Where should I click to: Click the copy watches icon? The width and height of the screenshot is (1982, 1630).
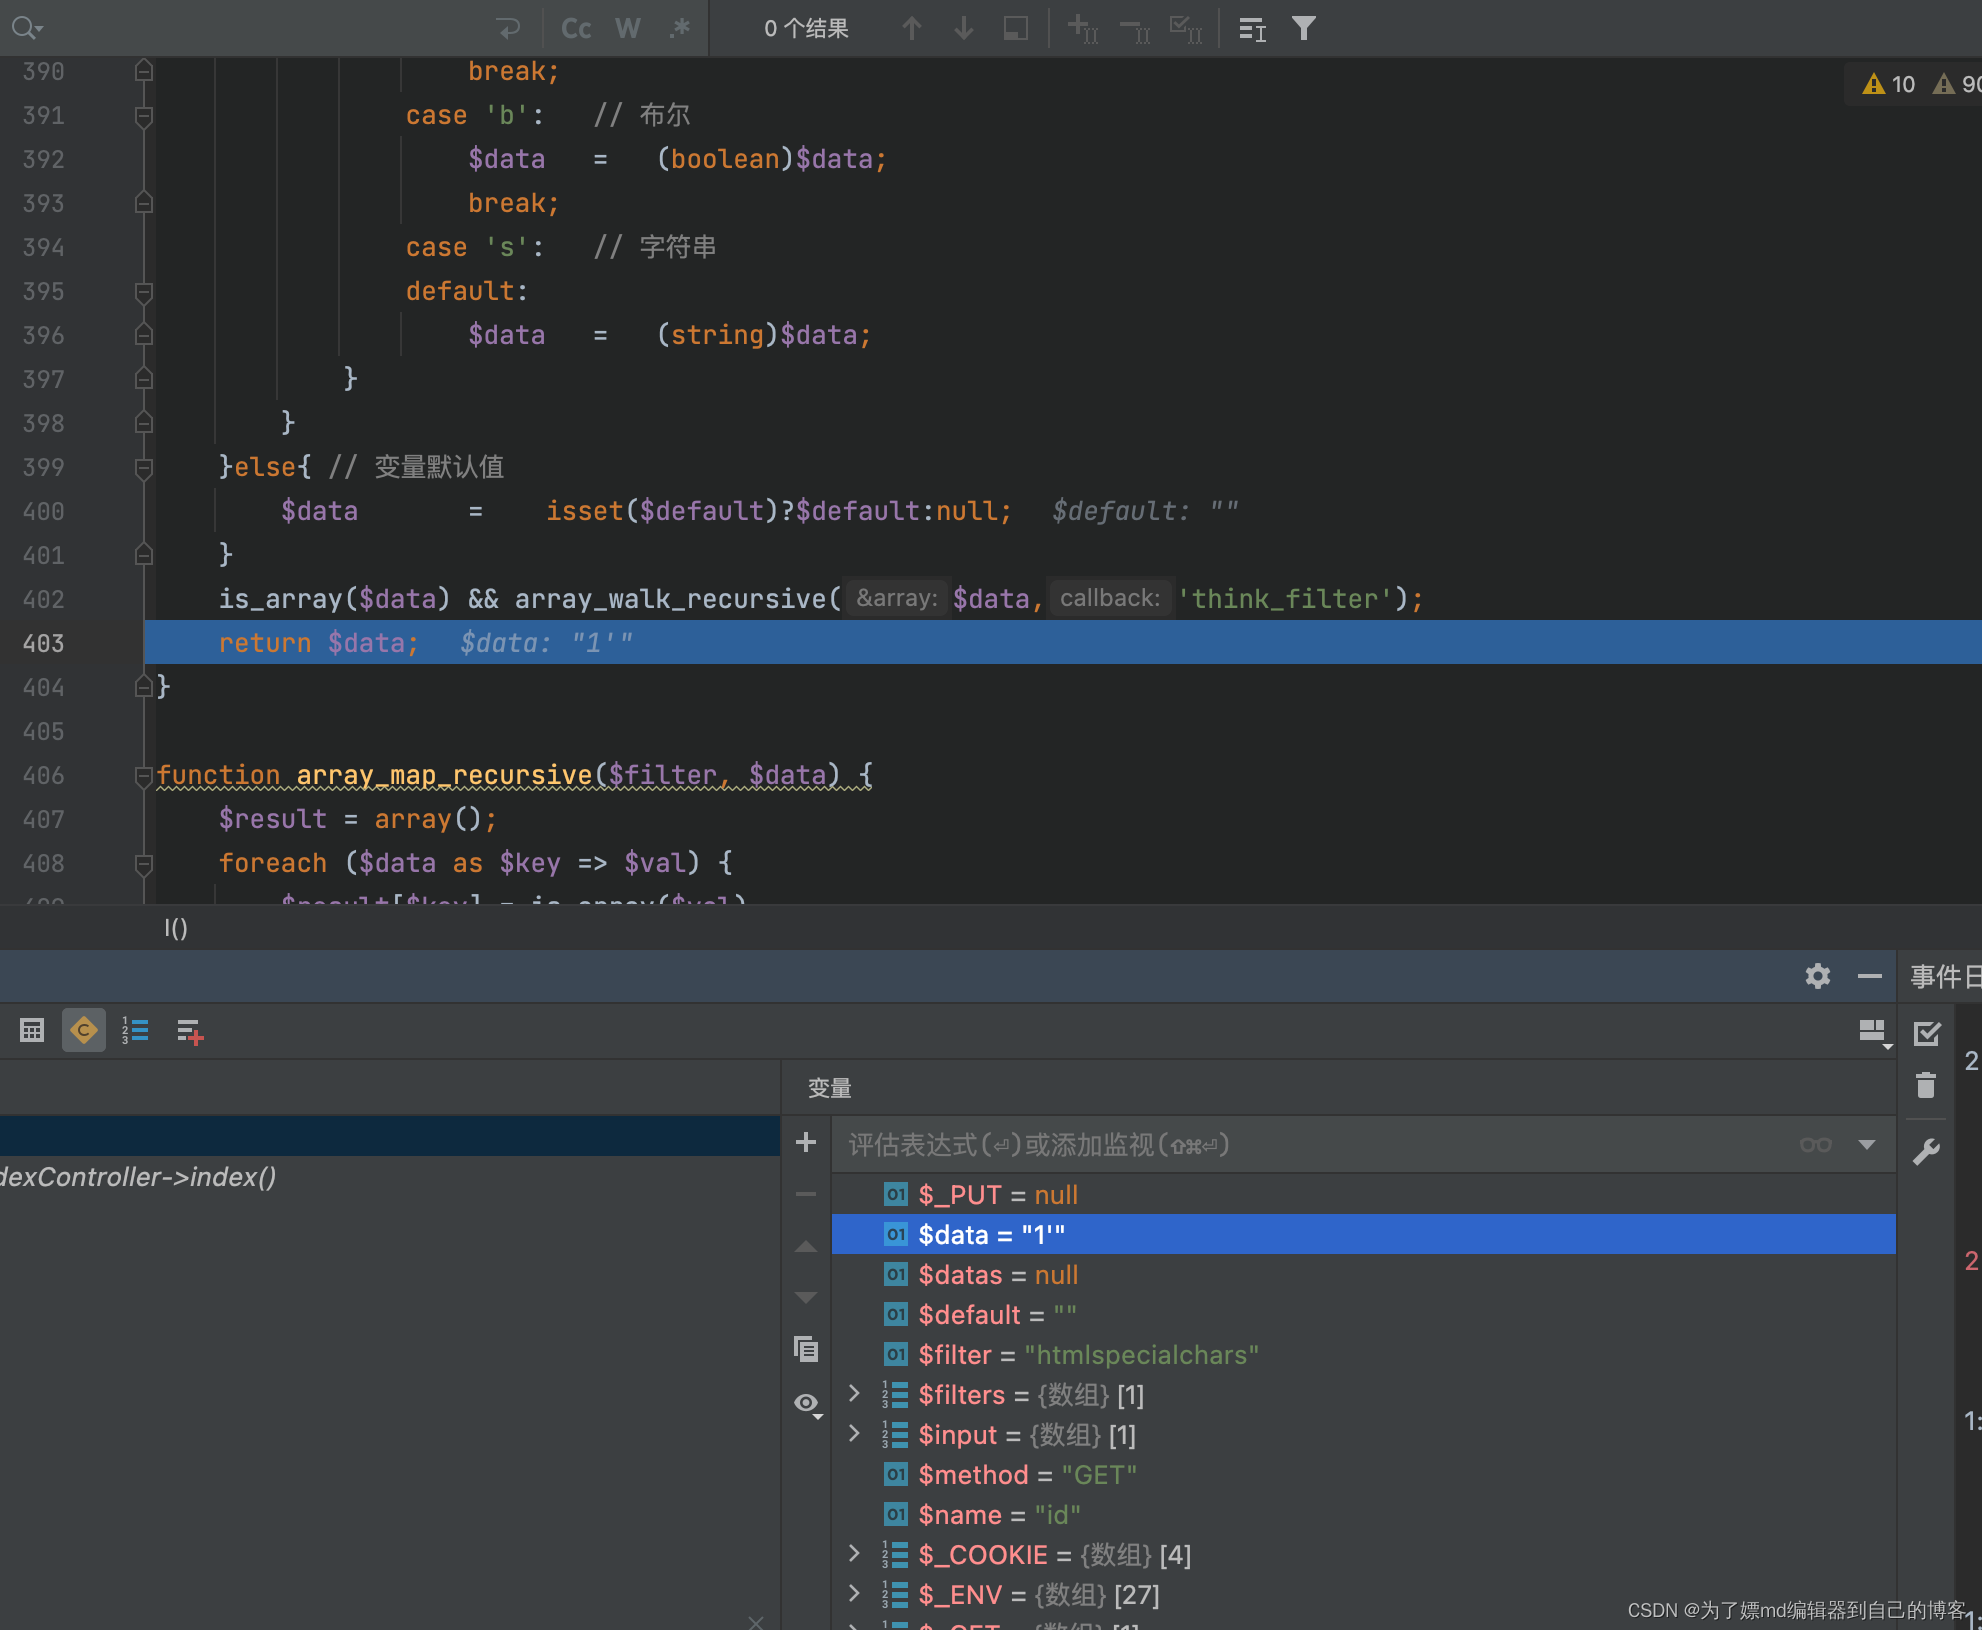pos(806,1349)
